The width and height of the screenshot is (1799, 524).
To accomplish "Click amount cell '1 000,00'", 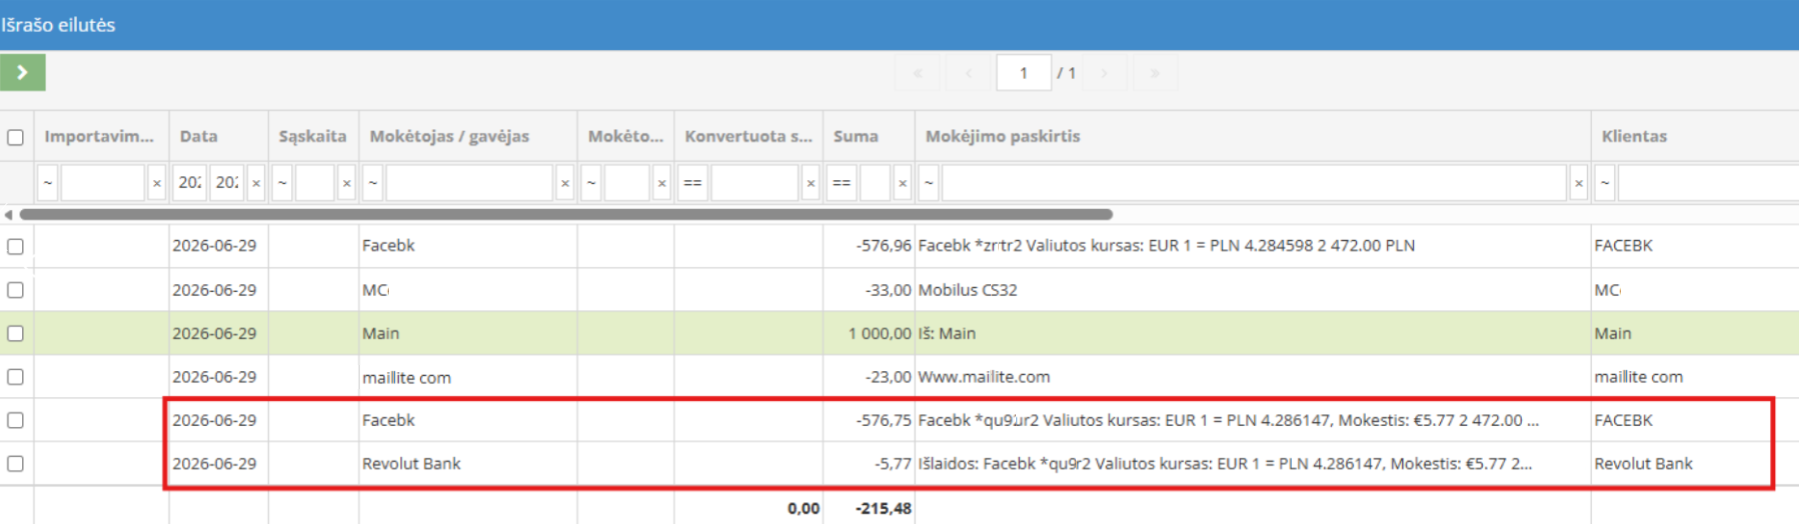I will coord(880,333).
